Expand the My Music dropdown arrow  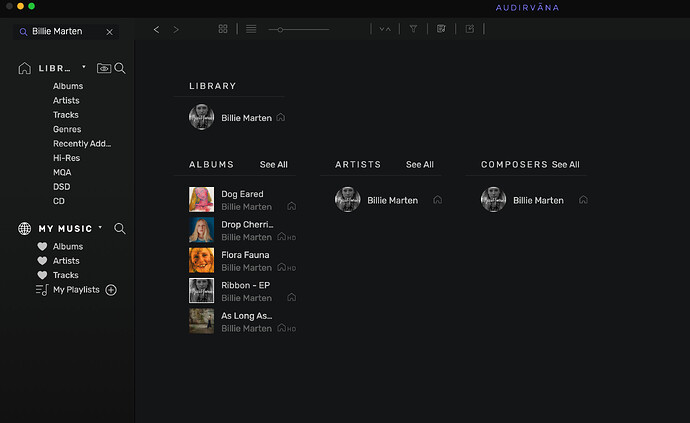100,227
